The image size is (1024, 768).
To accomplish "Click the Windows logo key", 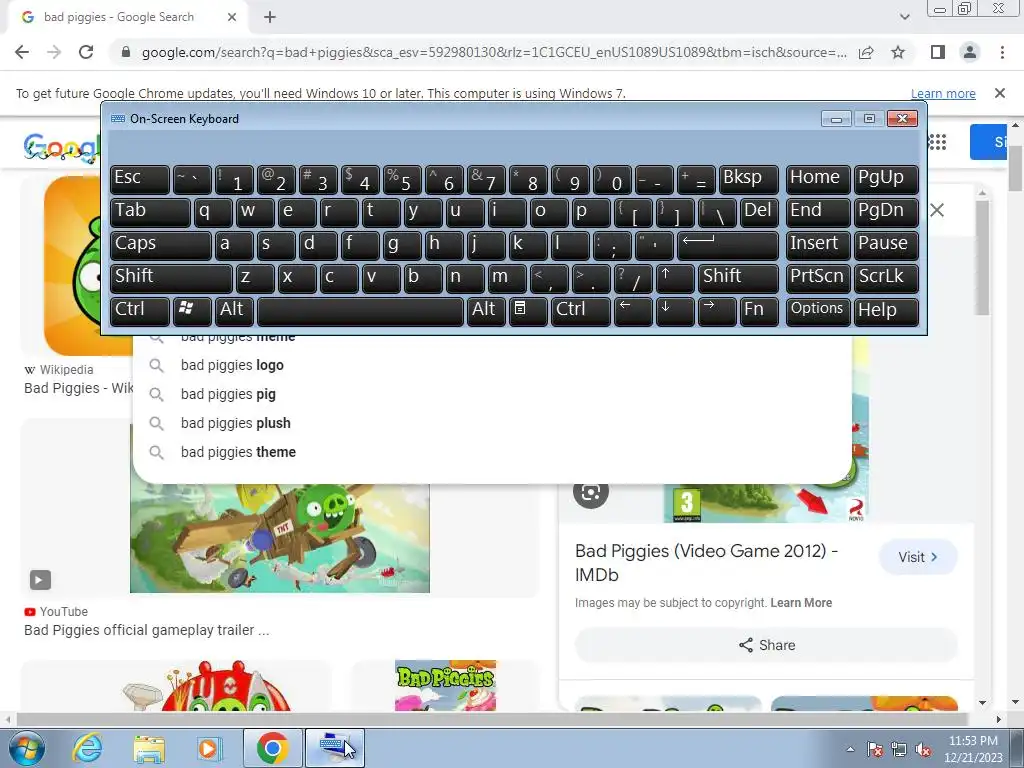I will (x=191, y=311).
